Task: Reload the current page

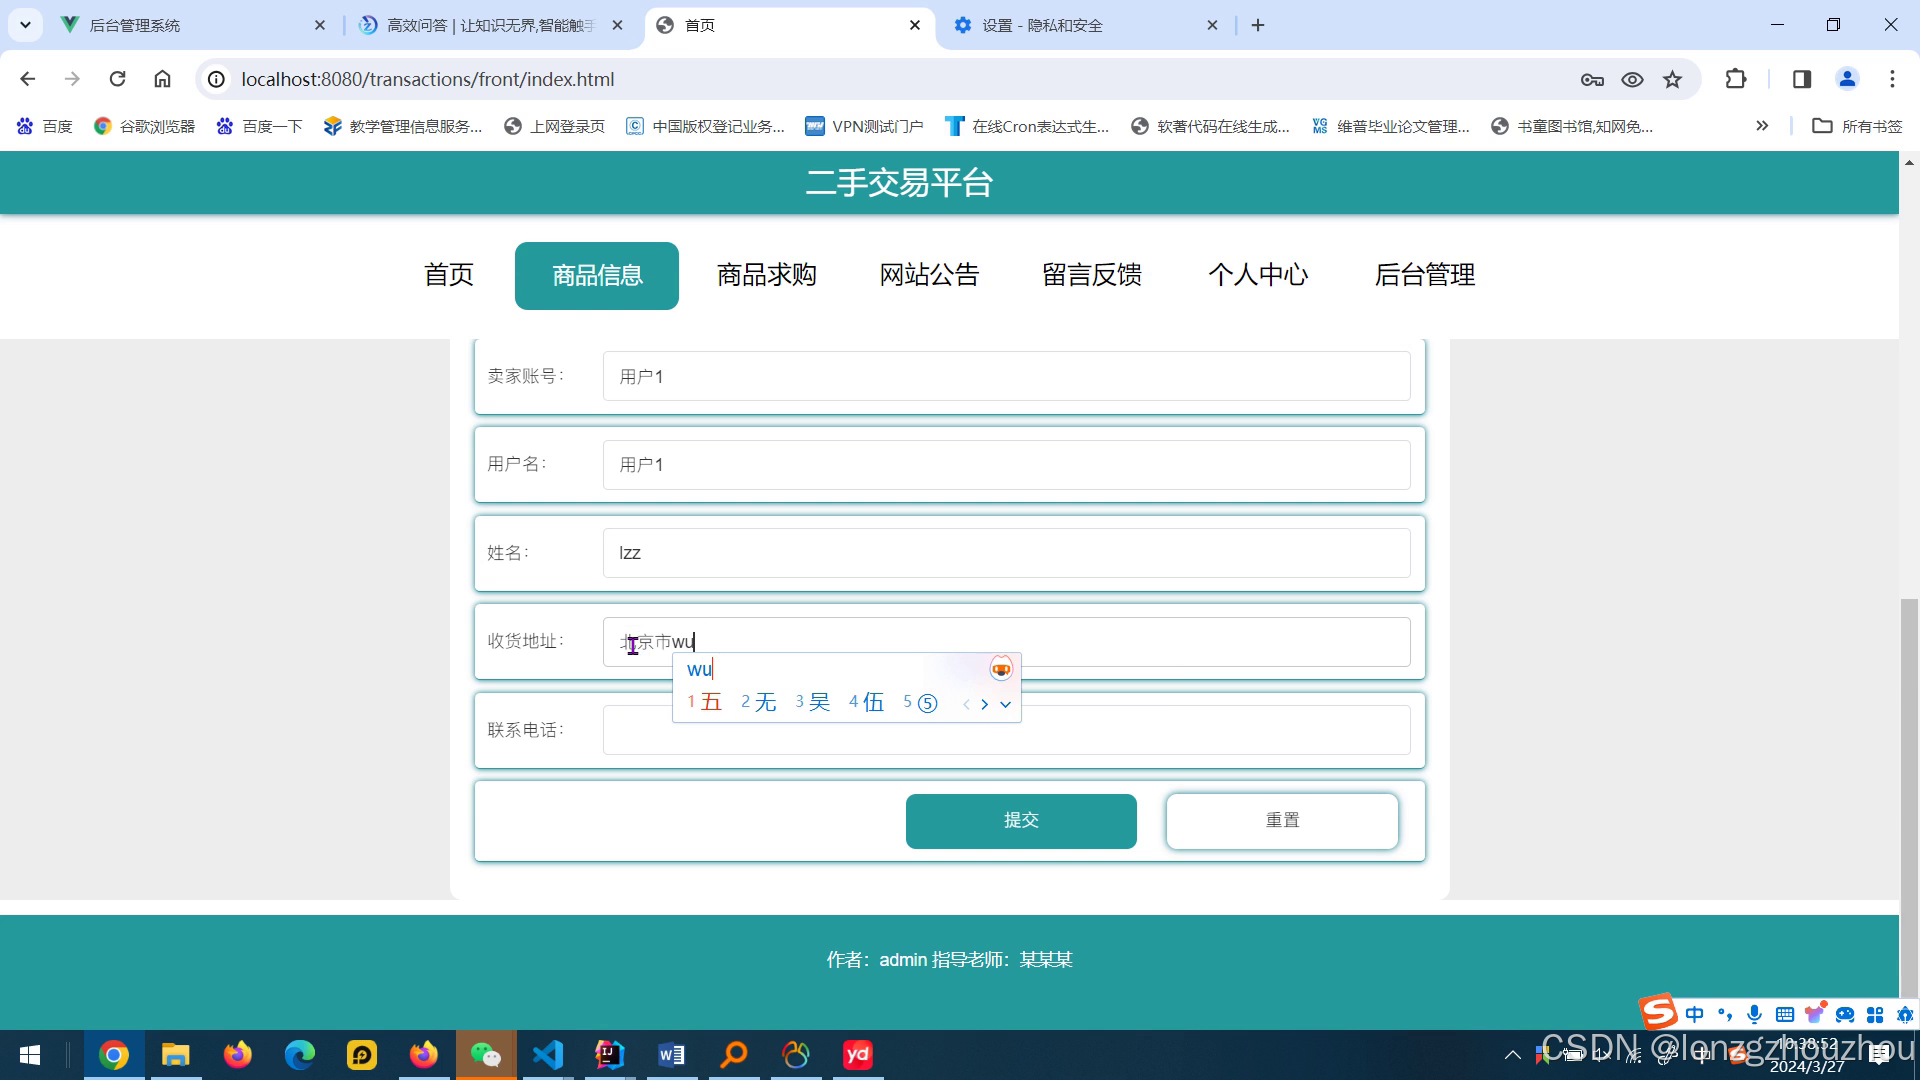Action: click(117, 79)
